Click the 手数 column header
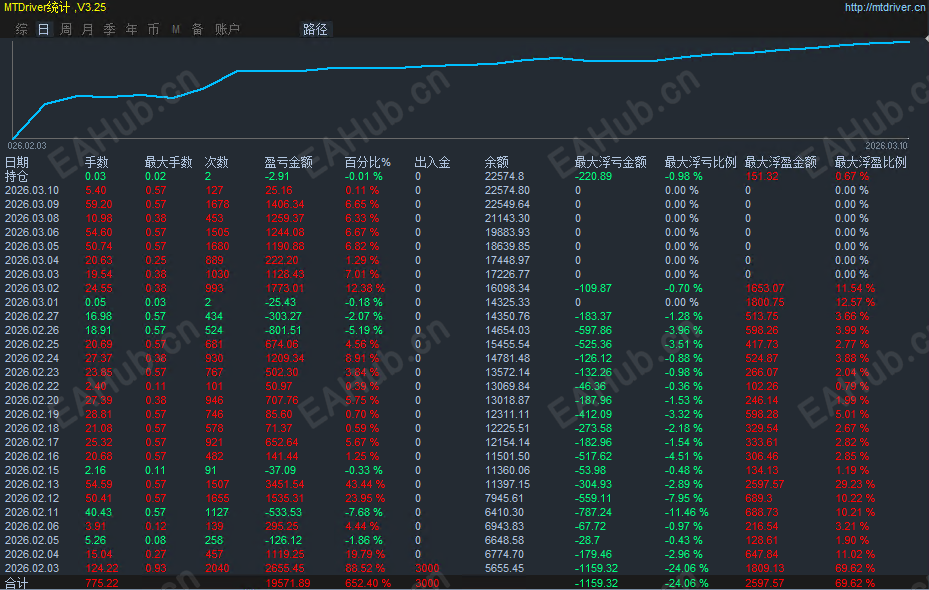 [97, 162]
